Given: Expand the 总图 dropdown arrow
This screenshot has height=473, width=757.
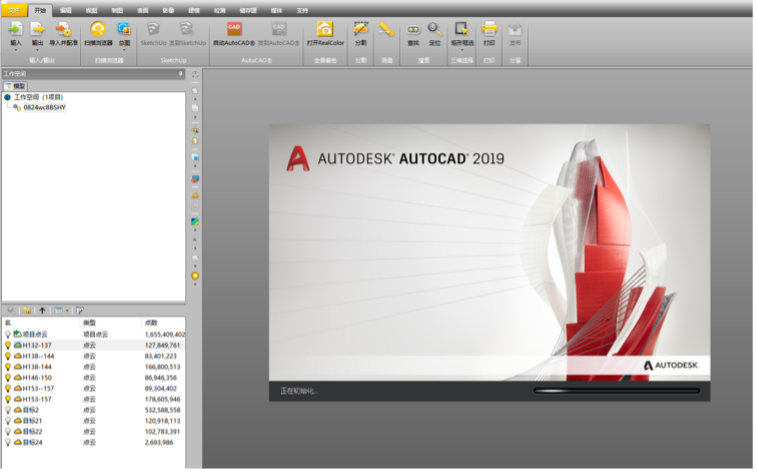Looking at the screenshot, I should (124, 50).
